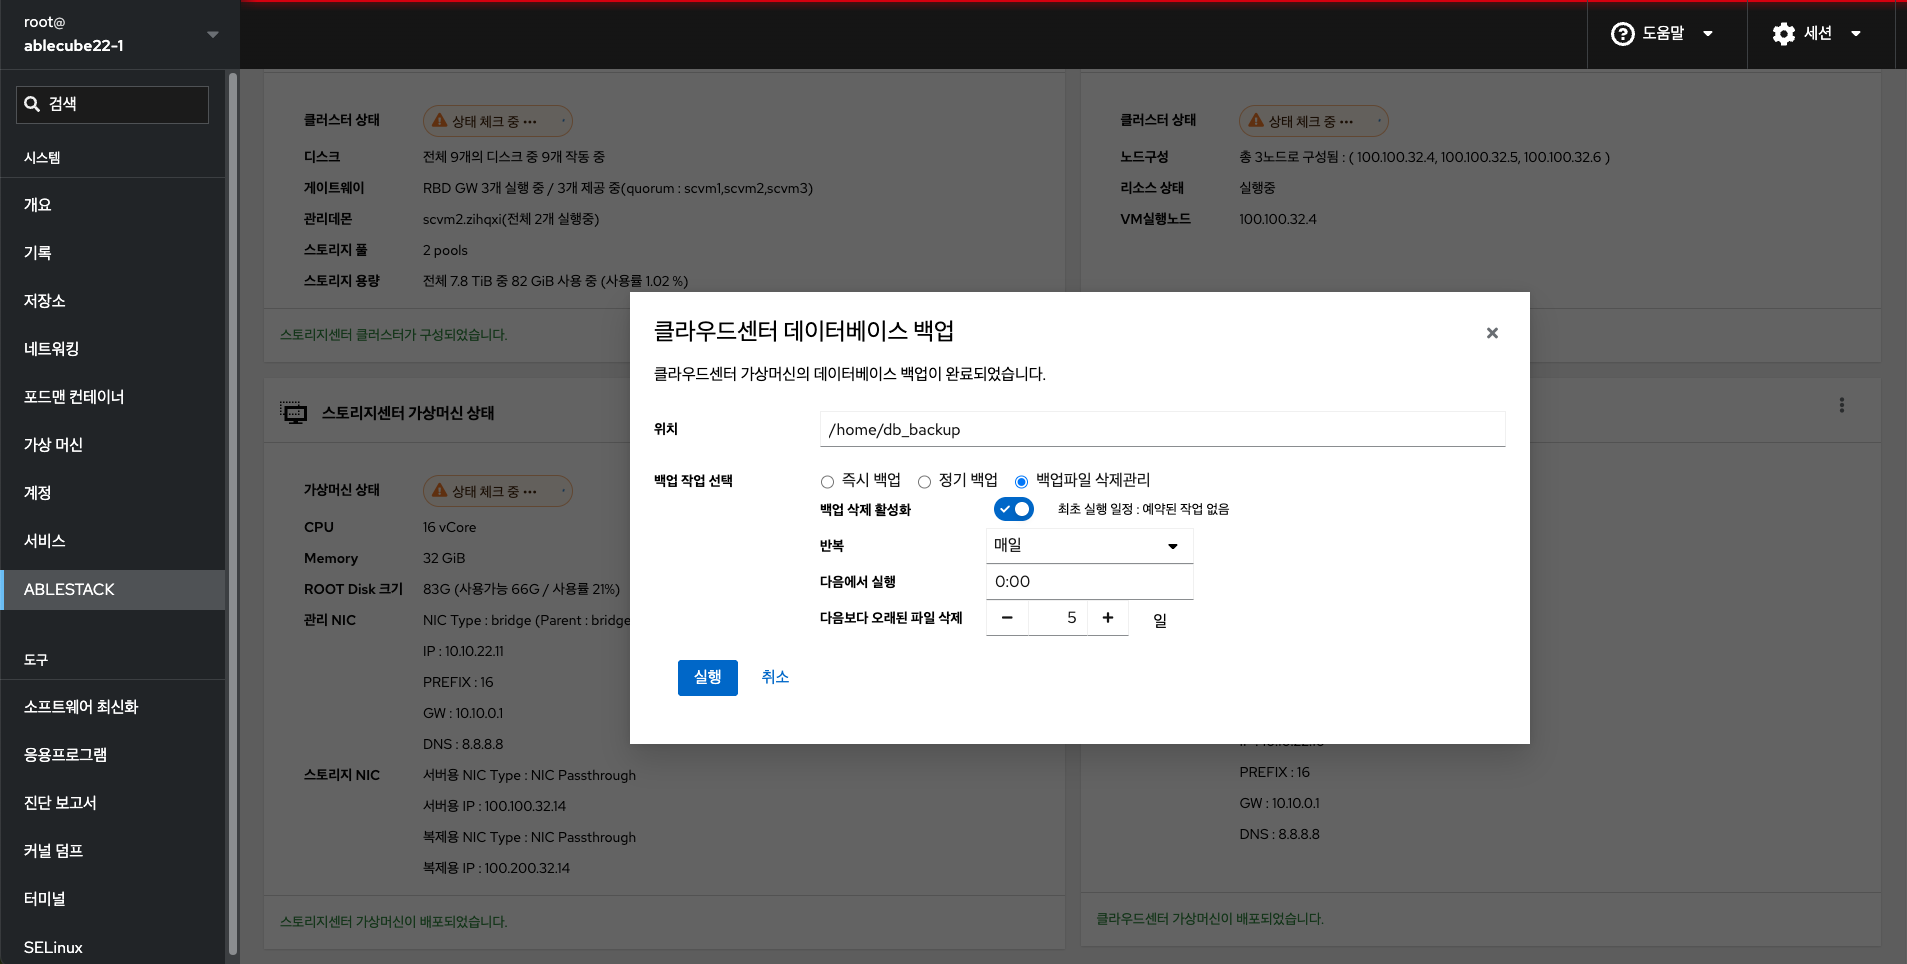Open the kebab menu on right card
Viewport: 1907px width, 964px height.
point(1841,405)
